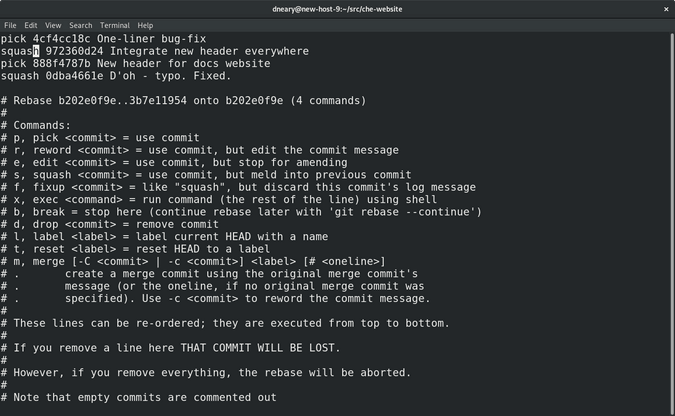This screenshot has height=416, width=675.
Task: Click the "Integrate new header everywhere" message
Action: coord(209,51)
